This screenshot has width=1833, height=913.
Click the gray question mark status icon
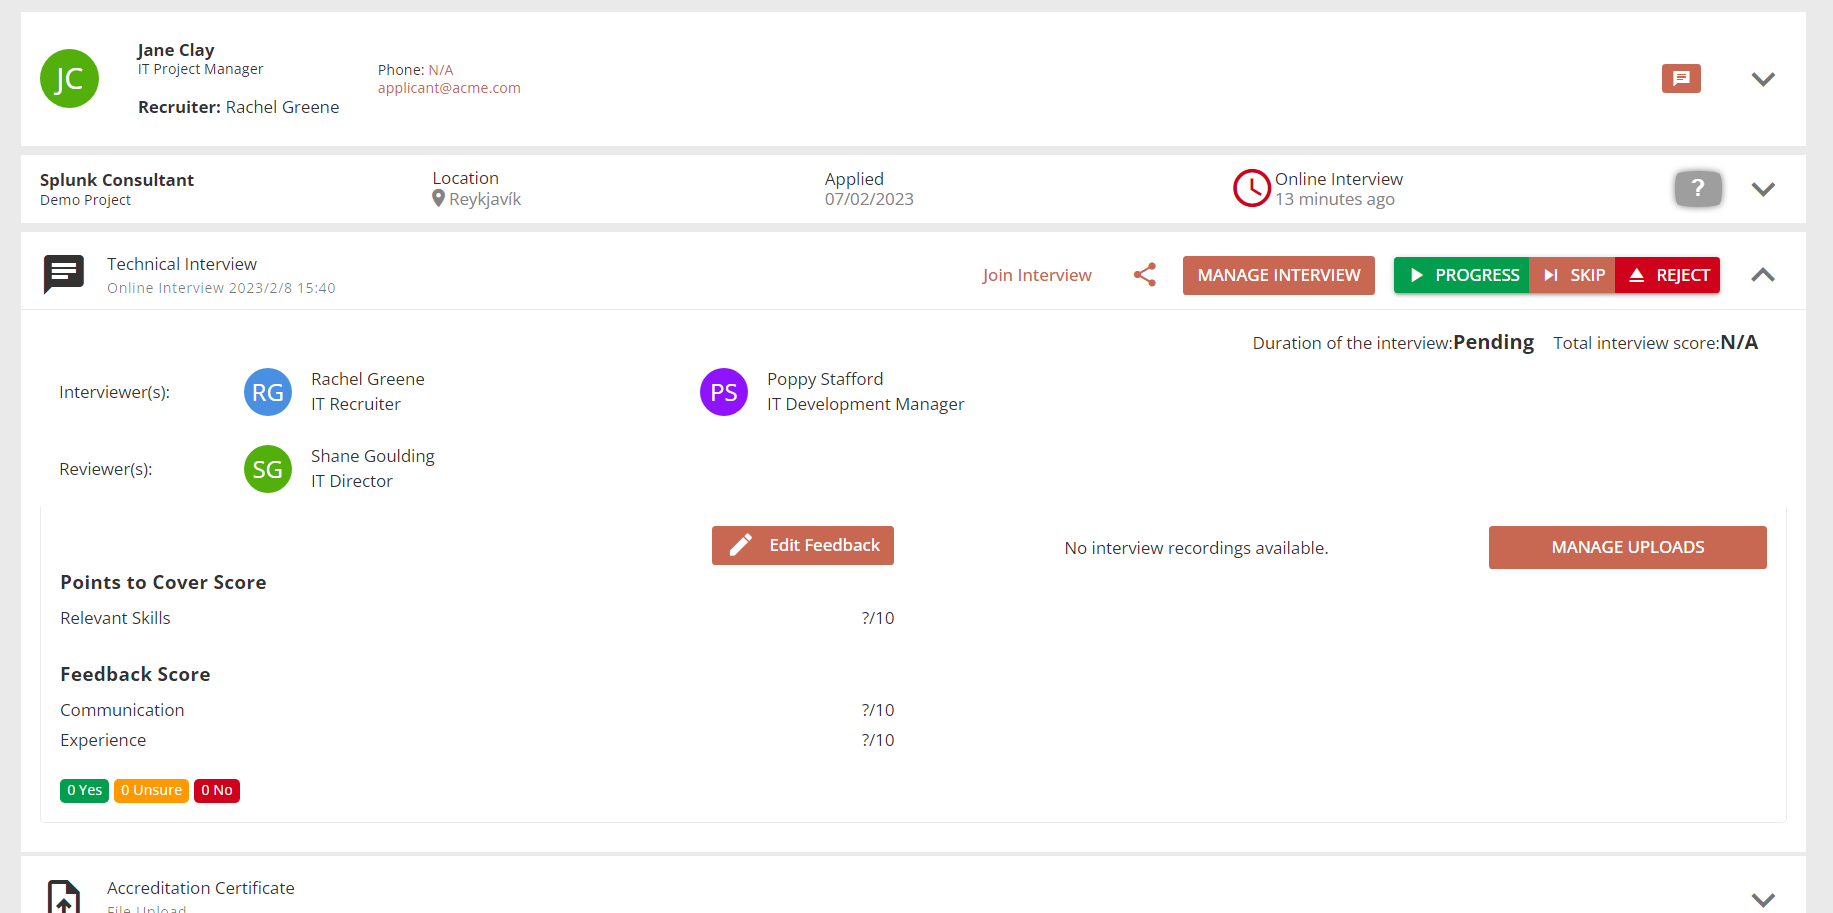(x=1697, y=188)
